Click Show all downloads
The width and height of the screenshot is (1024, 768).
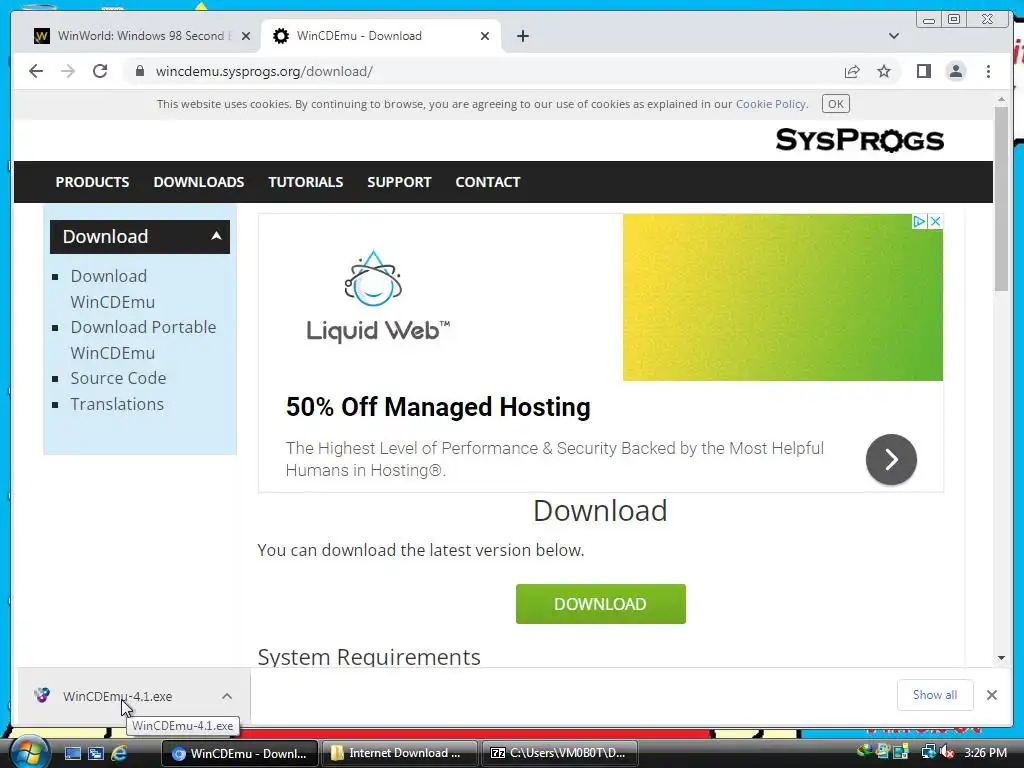(935, 695)
